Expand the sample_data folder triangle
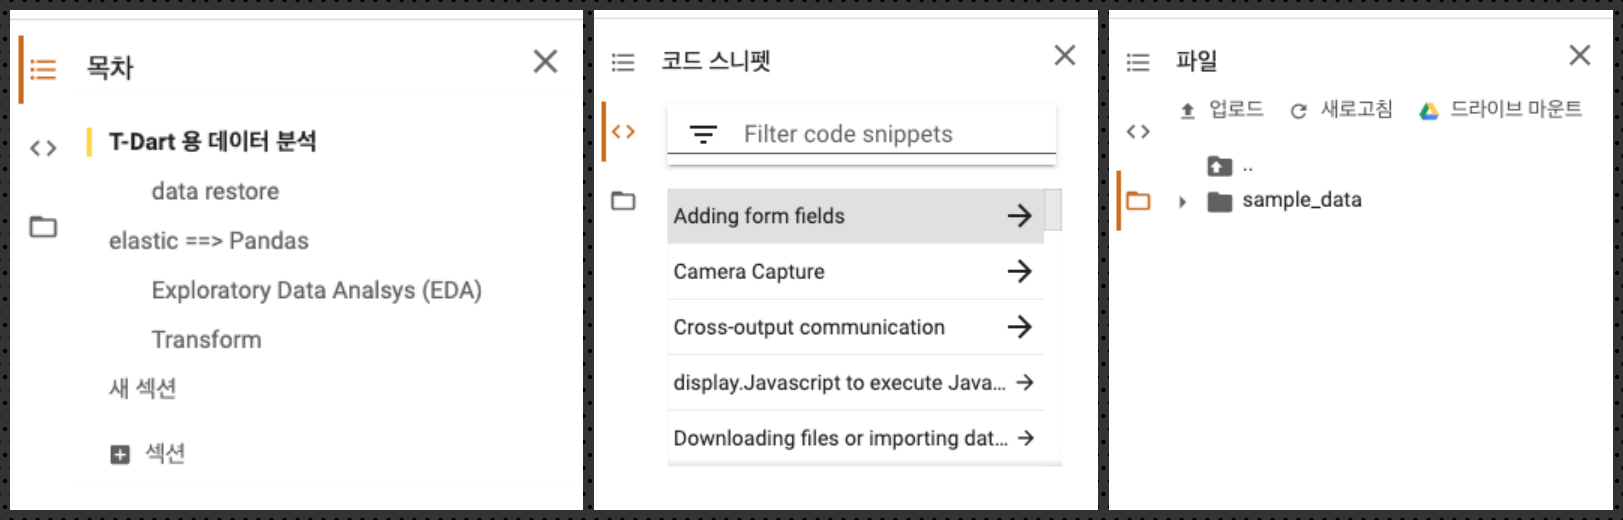Image resolution: width=1623 pixels, height=520 pixels. (x=1183, y=202)
